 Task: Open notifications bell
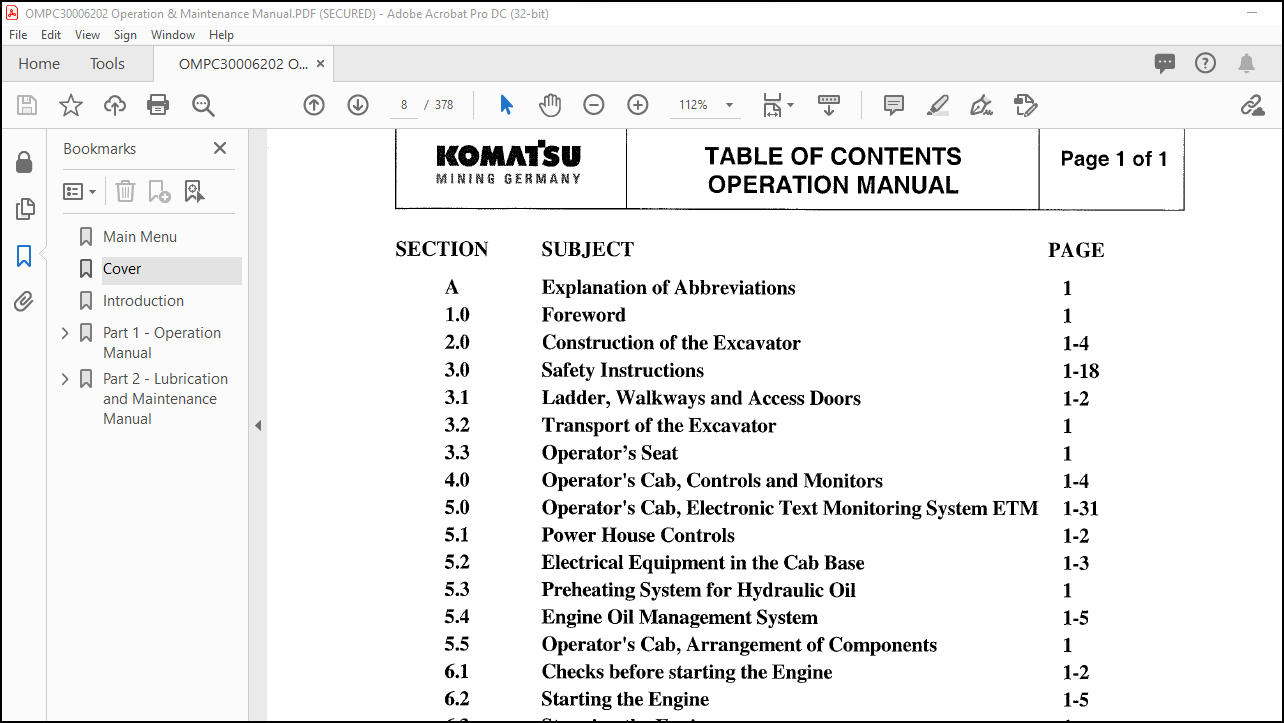tap(1246, 63)
